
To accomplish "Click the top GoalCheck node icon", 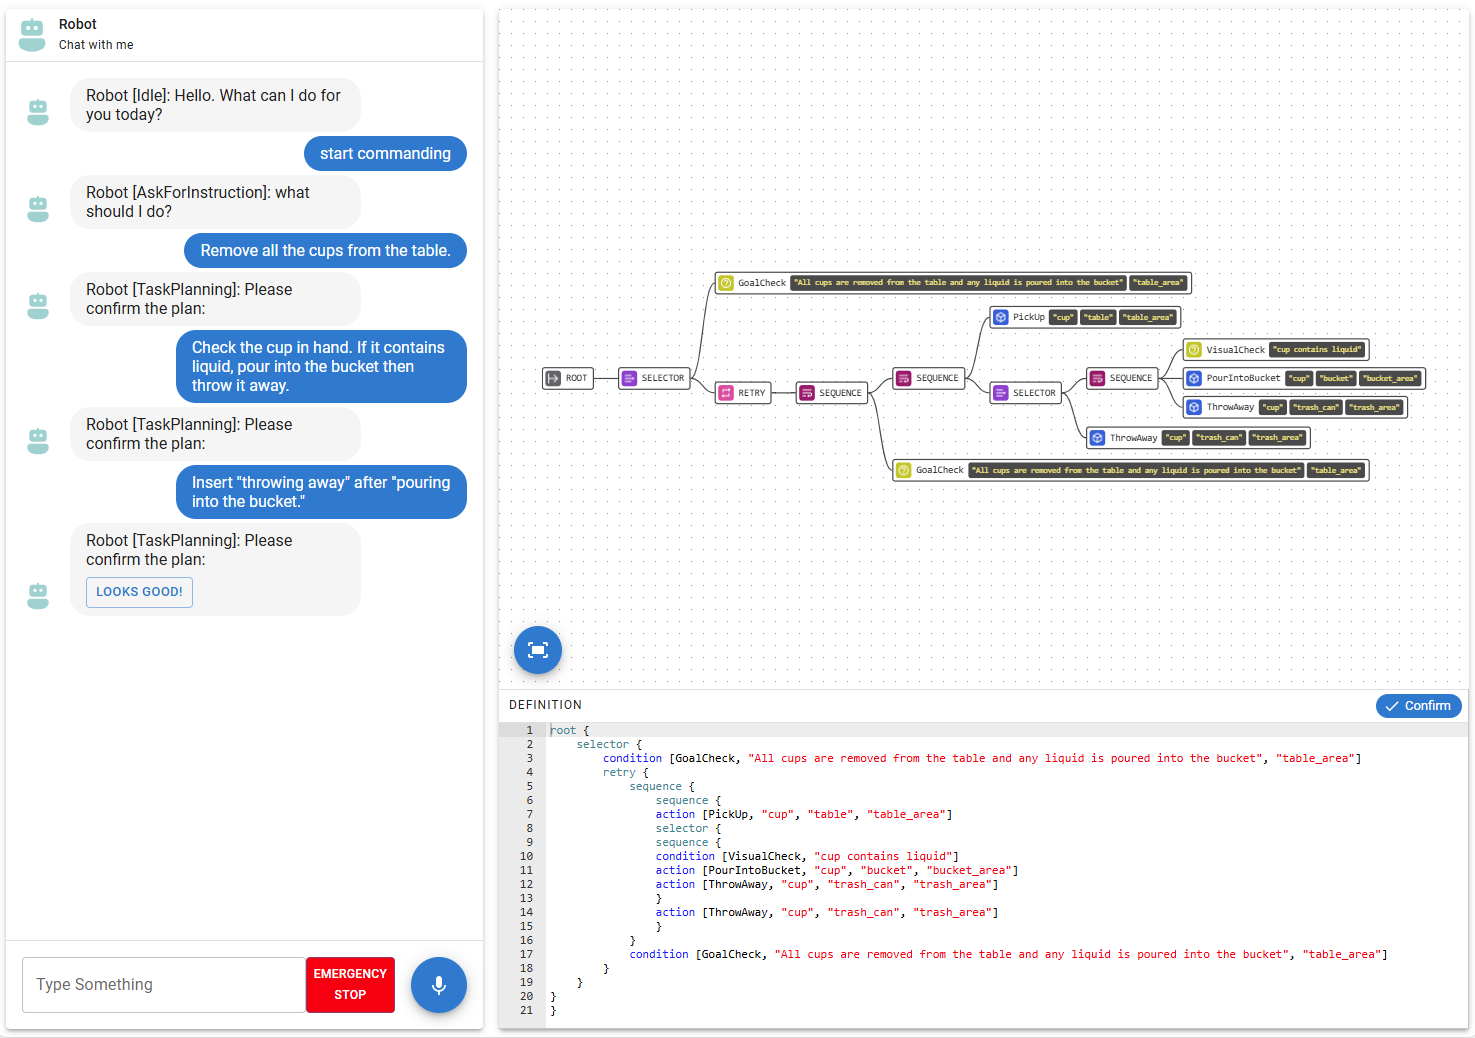I will (x=727, y=283).
